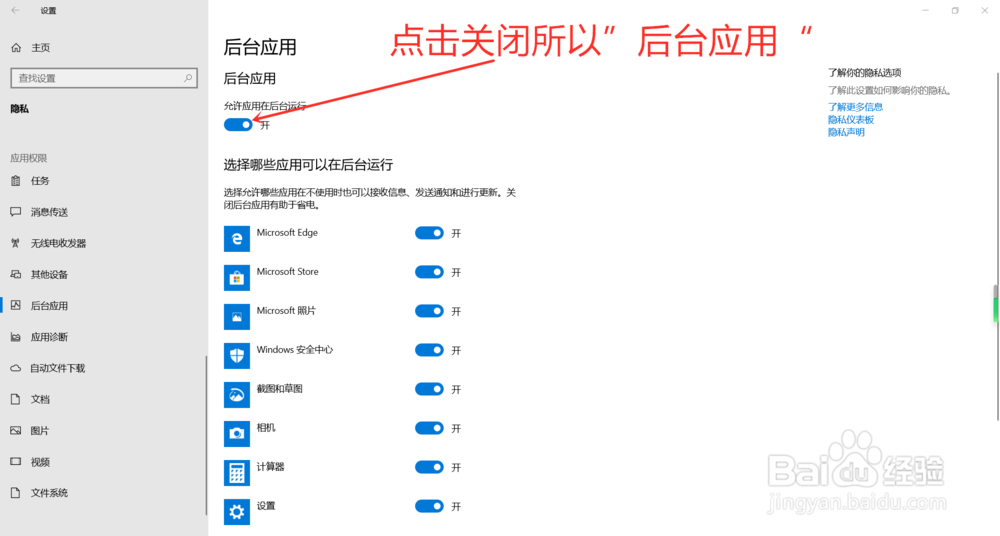Click the Microsoft Edge app name
This screenshot has width=1000, height=536.
click(287, 232)
